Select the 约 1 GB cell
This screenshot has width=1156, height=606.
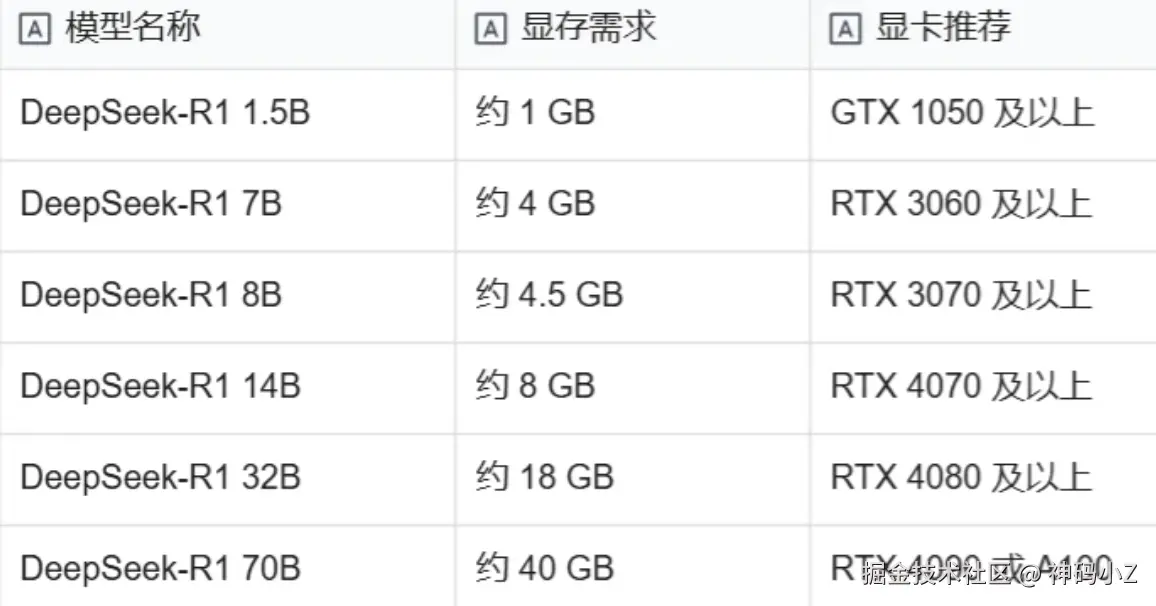[535, 113]
